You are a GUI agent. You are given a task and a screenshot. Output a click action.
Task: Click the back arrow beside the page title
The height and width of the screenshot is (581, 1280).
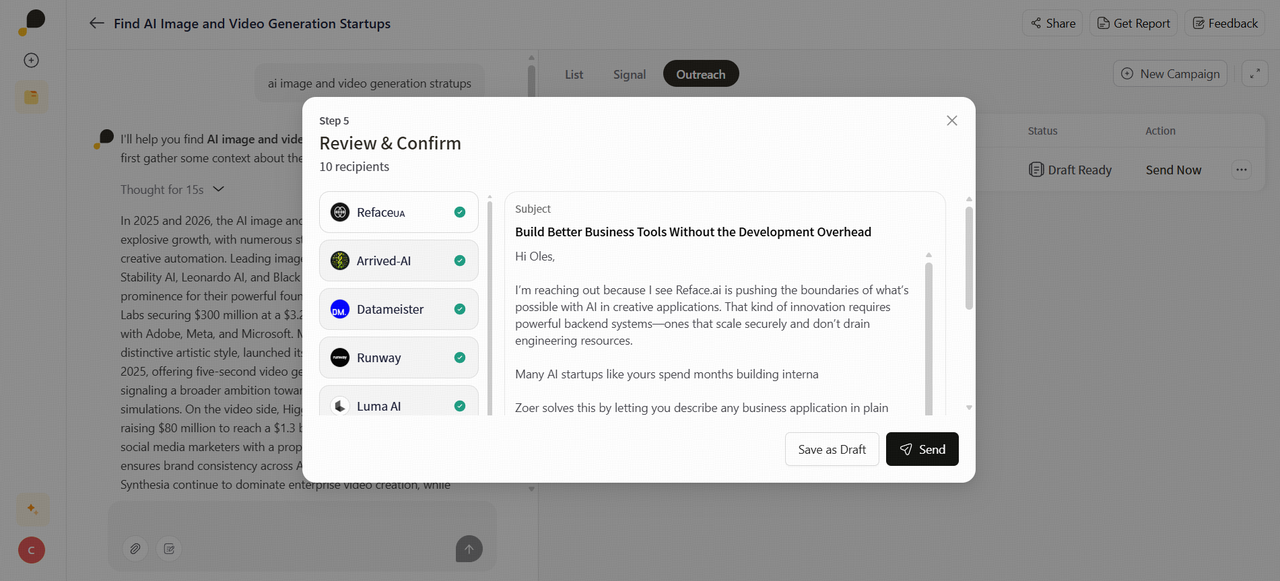coord(96,23)
